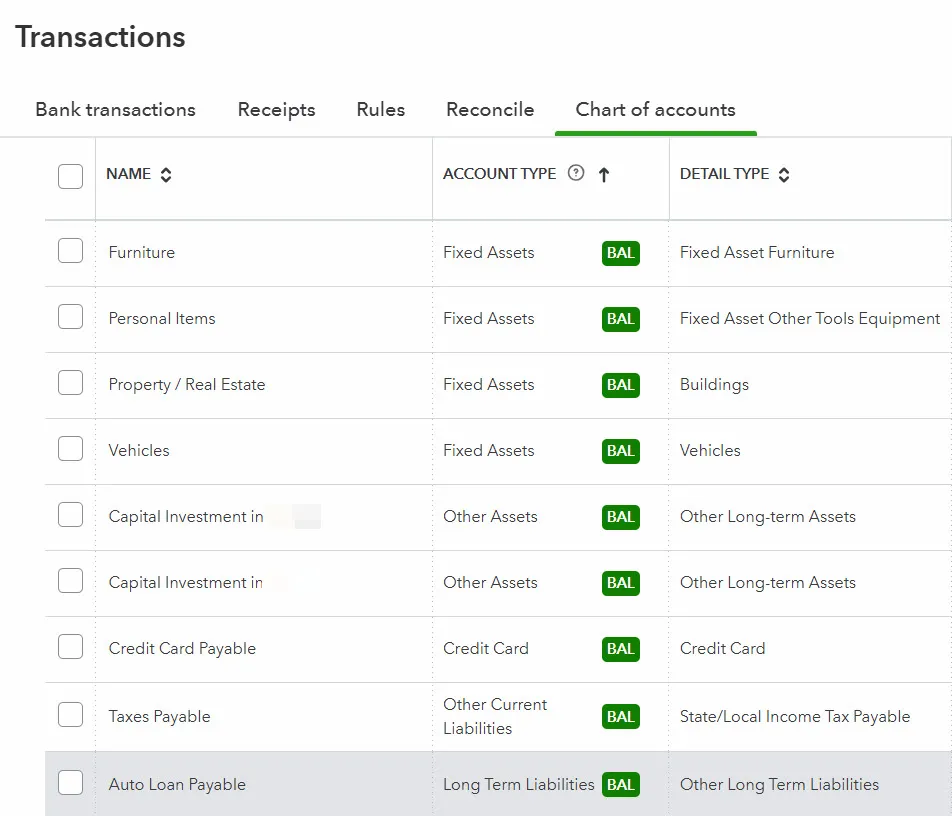Click the BAL badge for Property / Real Estate
952x816 pixels.
click(620, 385)
